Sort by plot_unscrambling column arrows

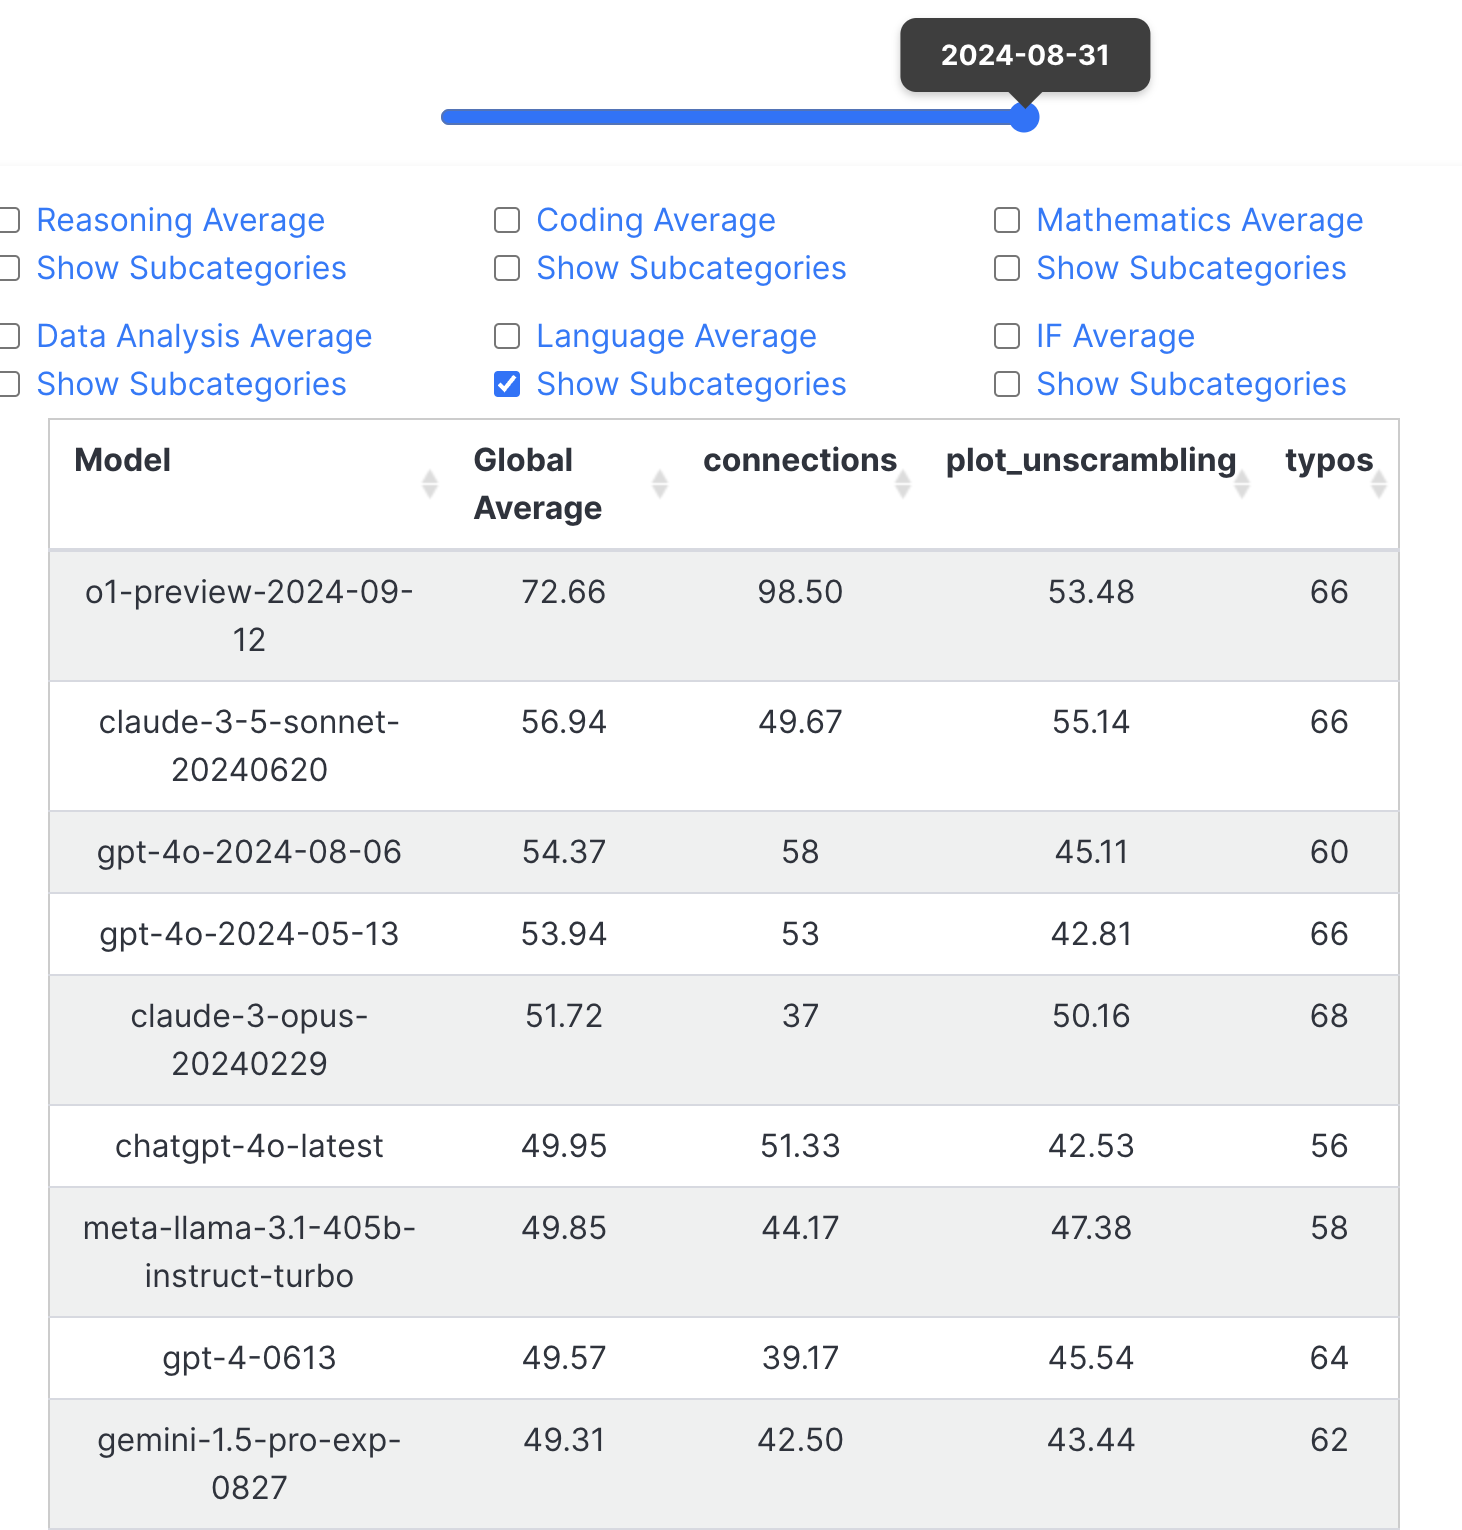pos(1242,484)
